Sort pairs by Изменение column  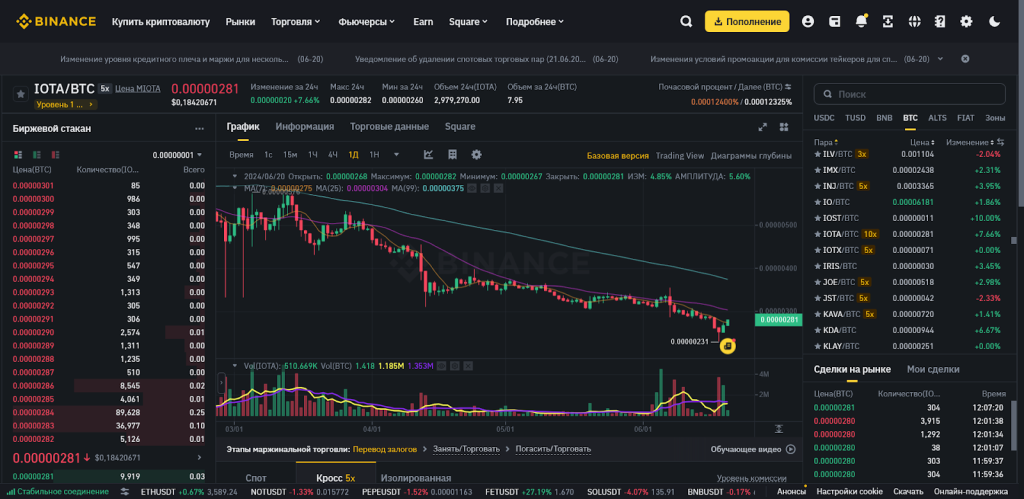click(969, 142)
